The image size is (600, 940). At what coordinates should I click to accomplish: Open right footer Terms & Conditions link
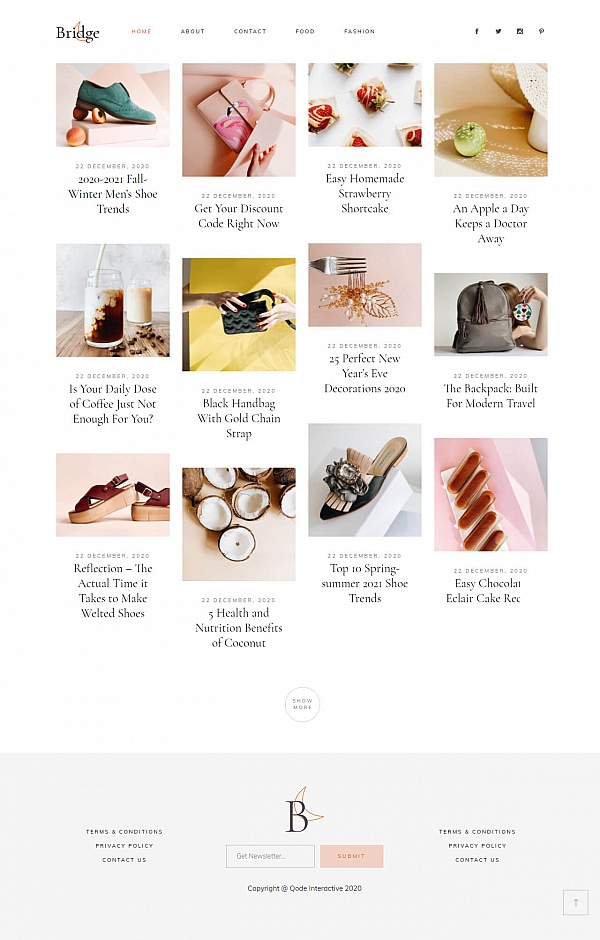pyautogui.click(x=477, y=832)
